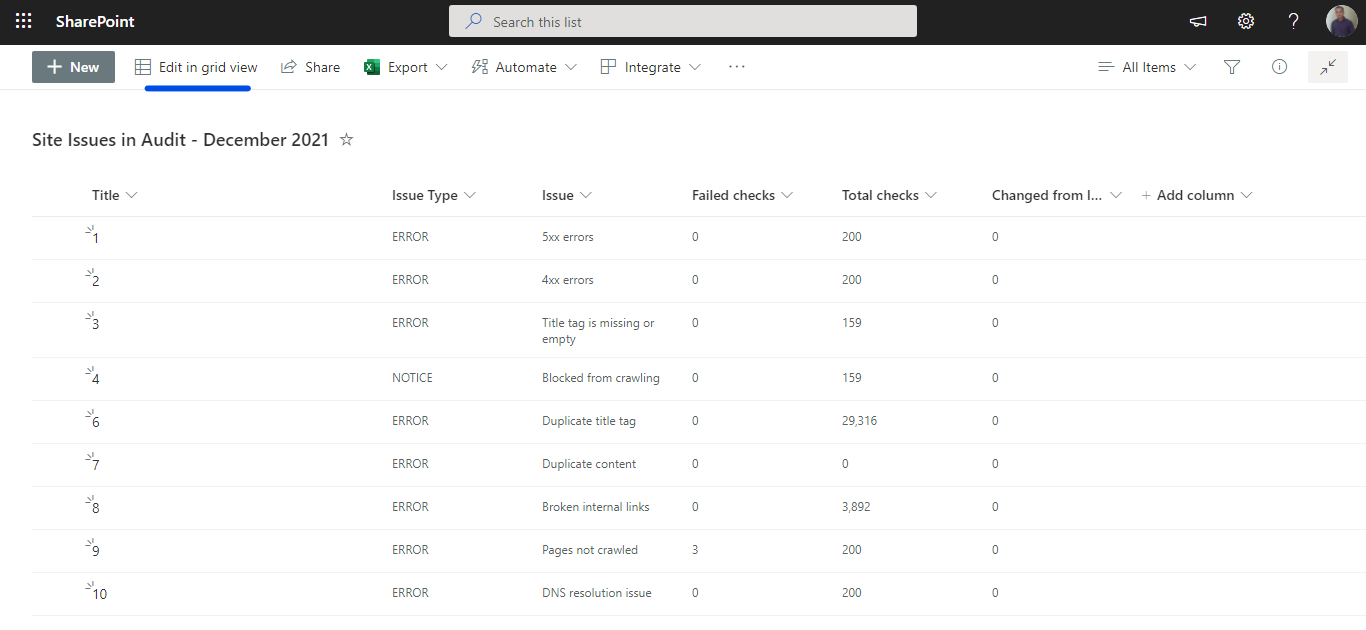Image resolution: width=1366 pixels, height=630 pixels.
Task: Click Edit in grid view
Action: [x=197, y=67]
